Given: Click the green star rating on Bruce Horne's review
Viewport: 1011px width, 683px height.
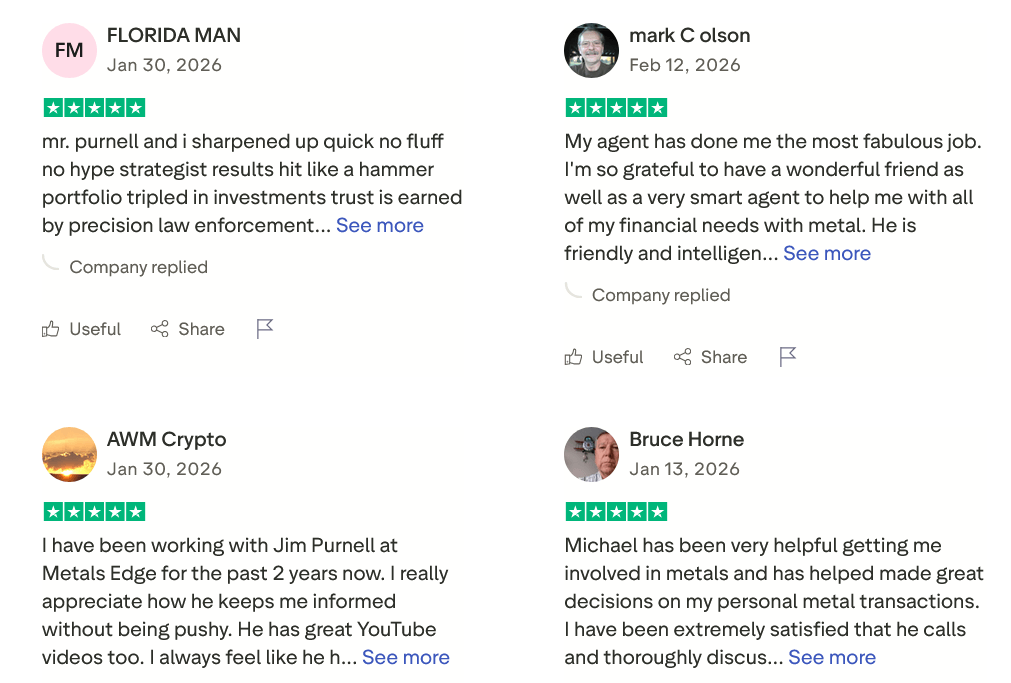Looking at the screenshot, I should [x=616, y=510].
